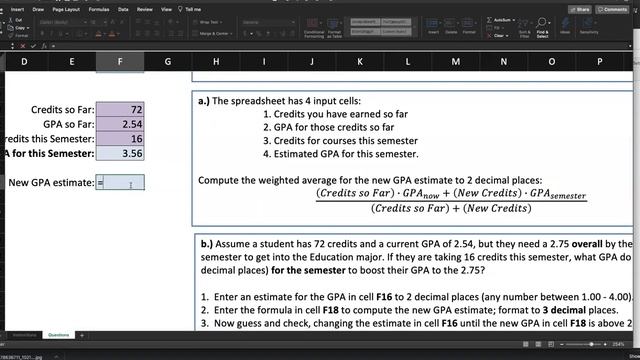Click the zoom in plus button
Image resolution: width=640 pixels, height=360 pixels.
pos(605,344)
